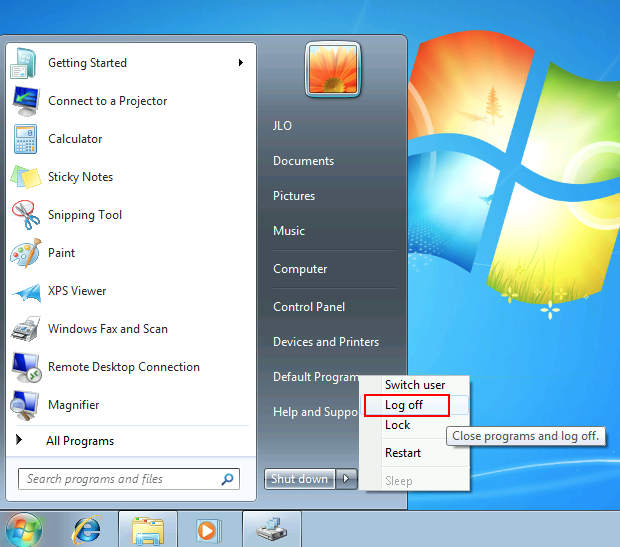620x547 pixels.
Task: Open Control Panel link
Action: pos(309,307)
